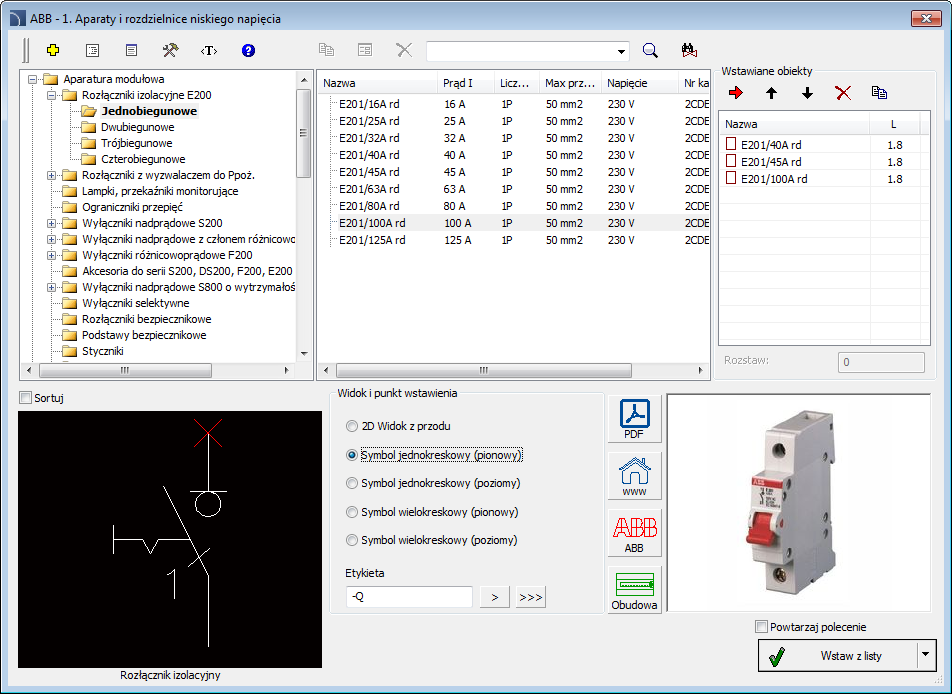
Task: Click the L column header in objects list
Action: [x=894, y=124]
